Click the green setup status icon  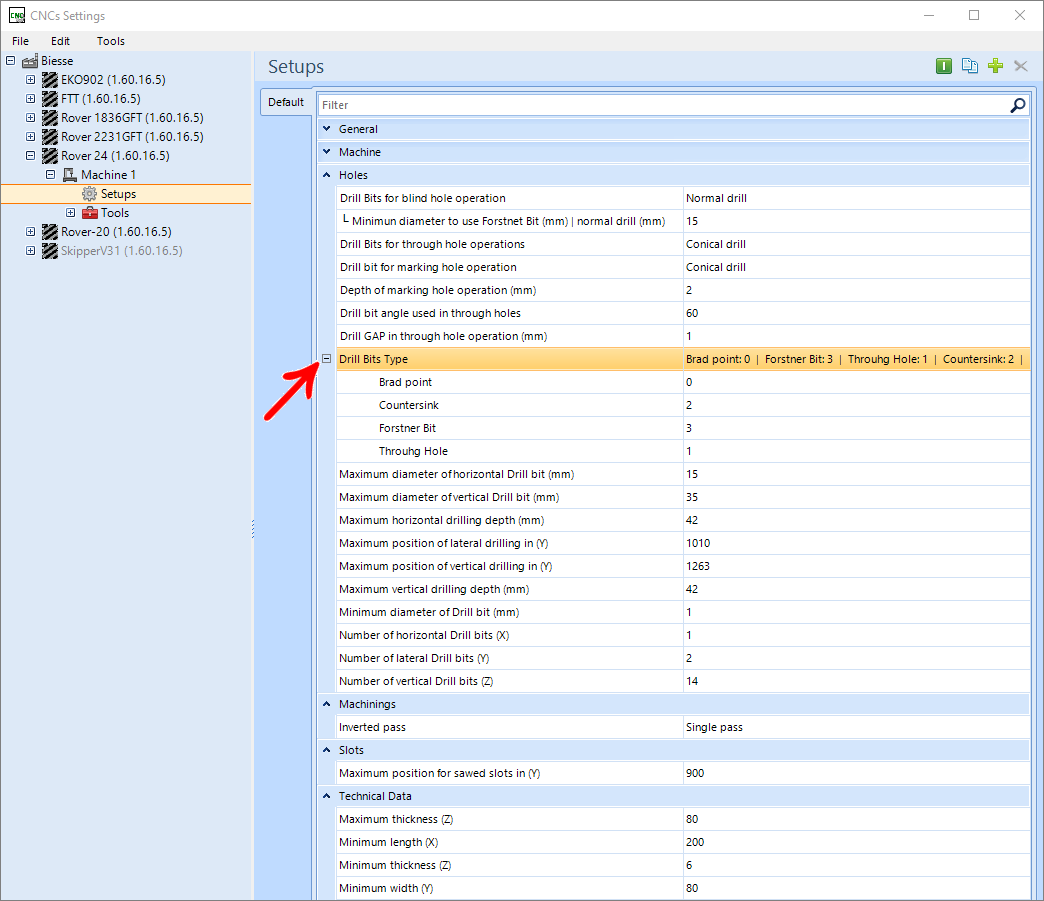943,66
